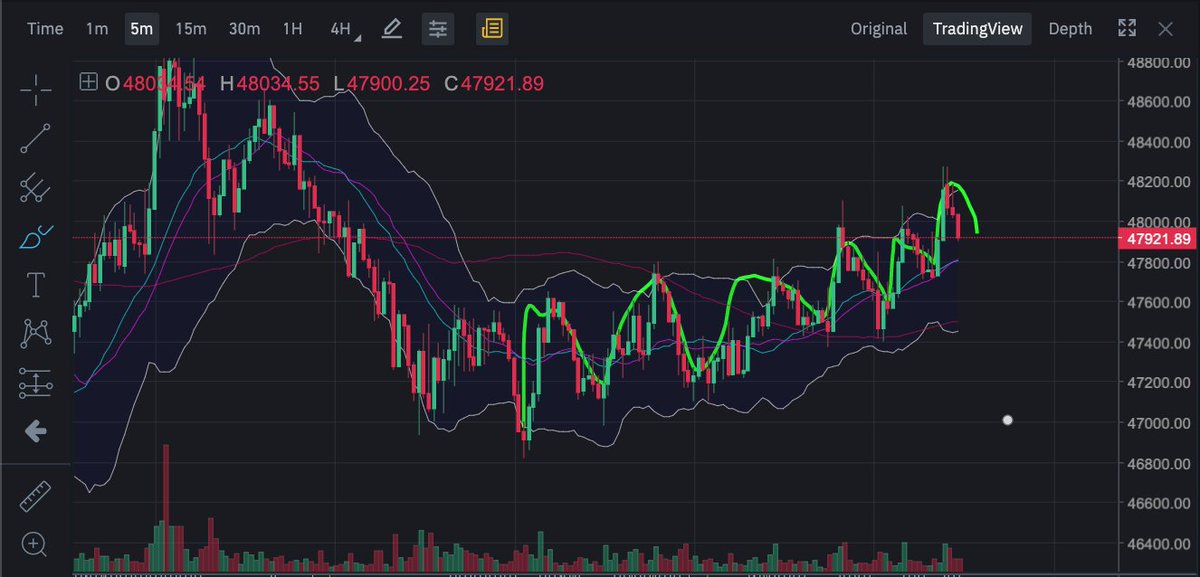Toggle fullscreen chart mode

click(x=1127, y=28)
